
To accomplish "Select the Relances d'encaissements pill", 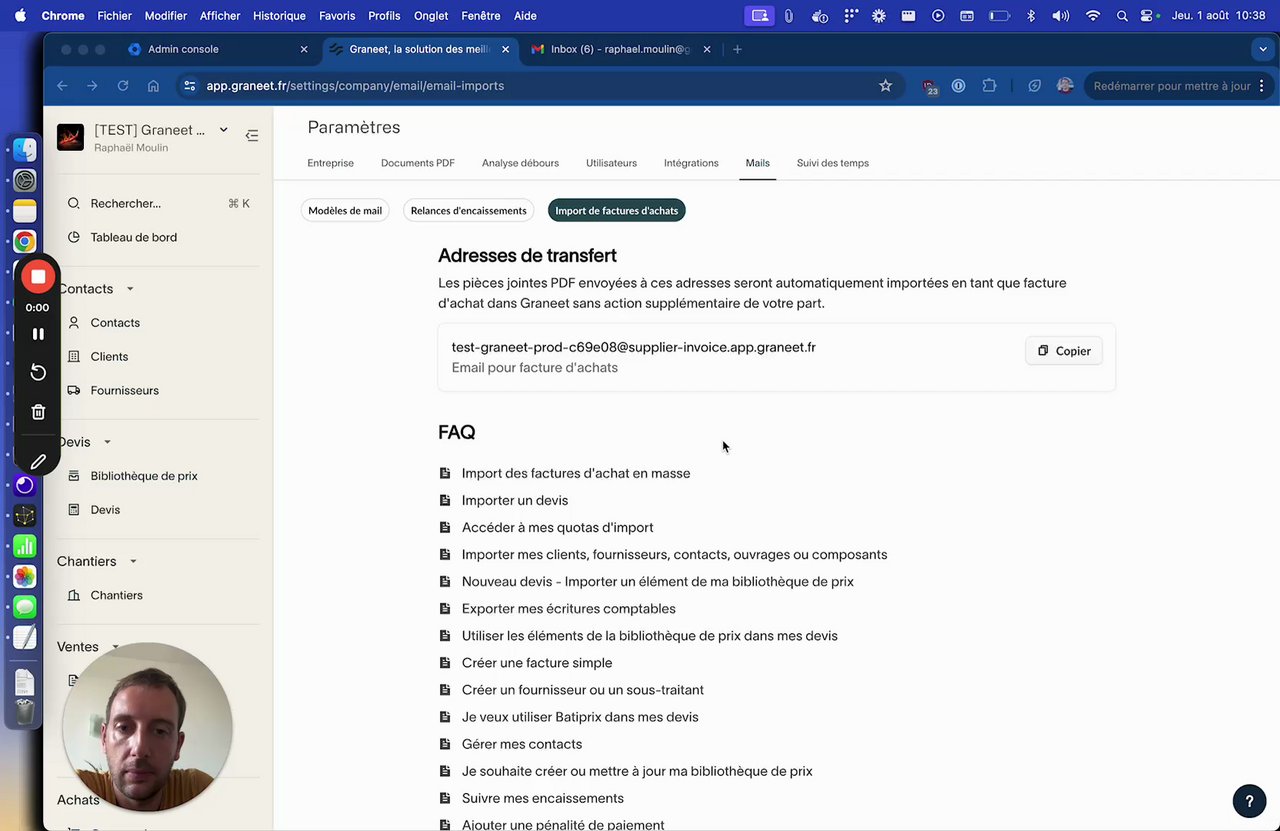I will [468, 211].
